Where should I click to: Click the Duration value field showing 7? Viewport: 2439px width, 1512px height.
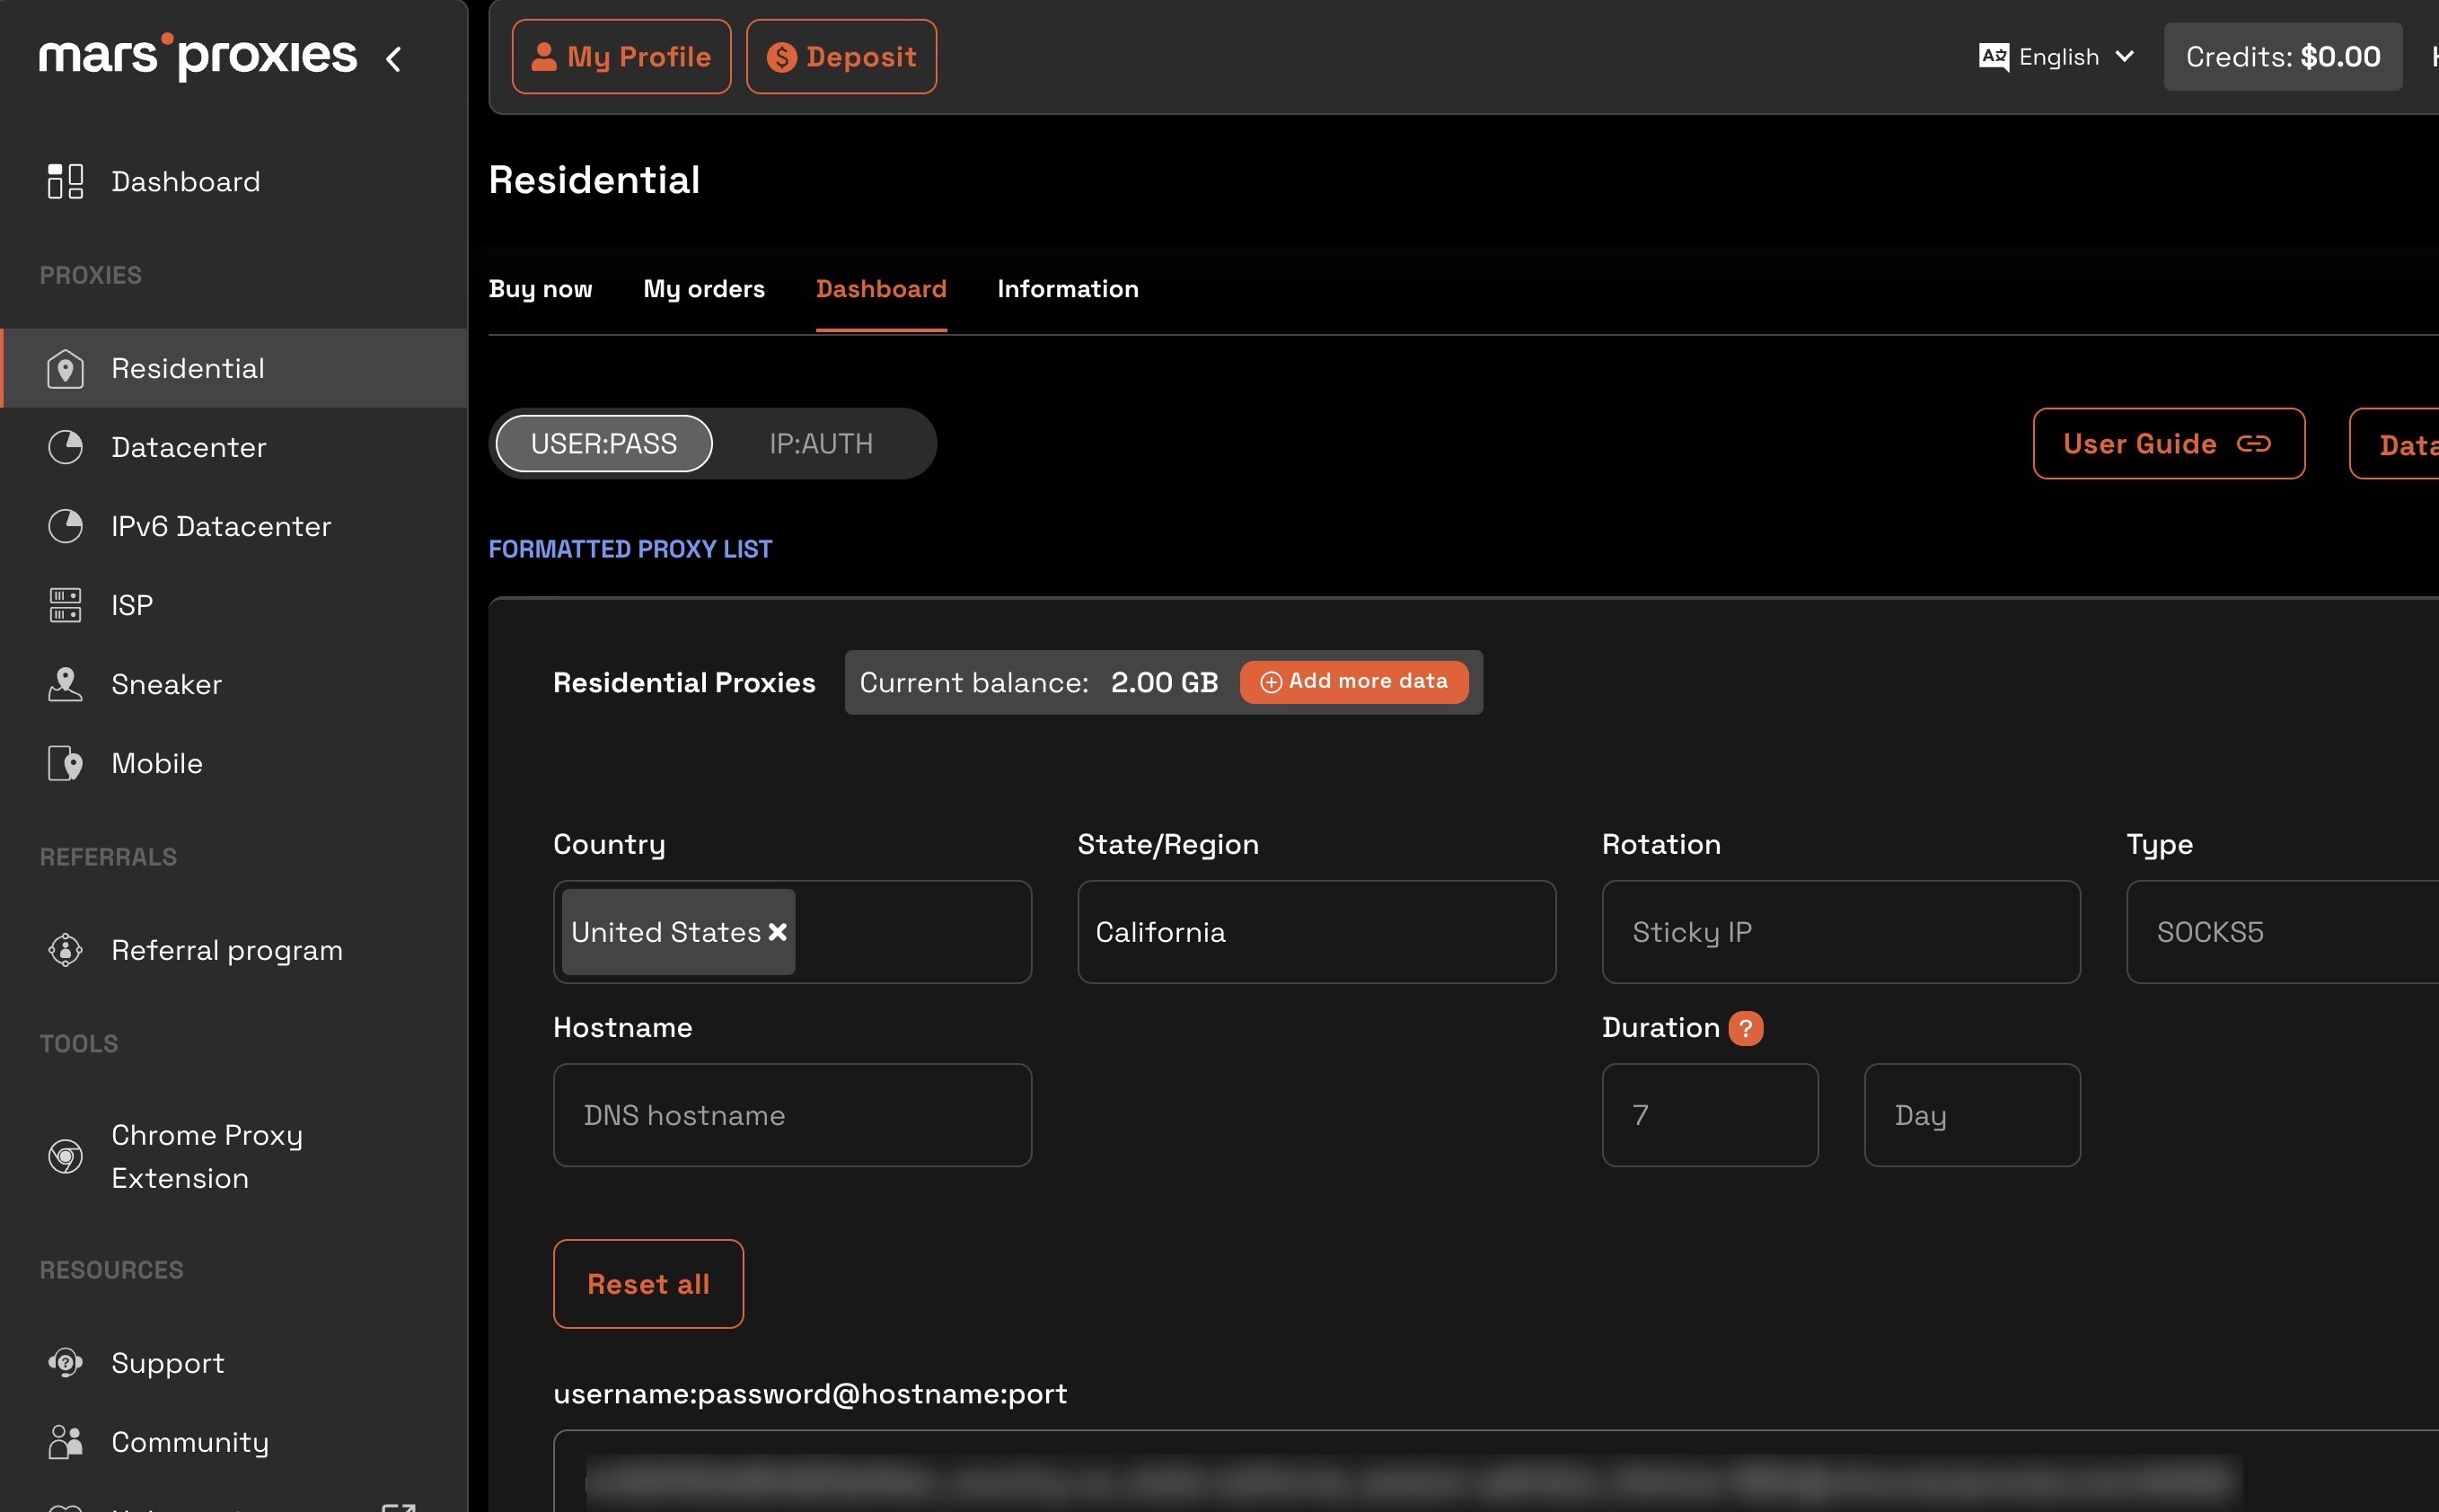click(1709, 1115)
